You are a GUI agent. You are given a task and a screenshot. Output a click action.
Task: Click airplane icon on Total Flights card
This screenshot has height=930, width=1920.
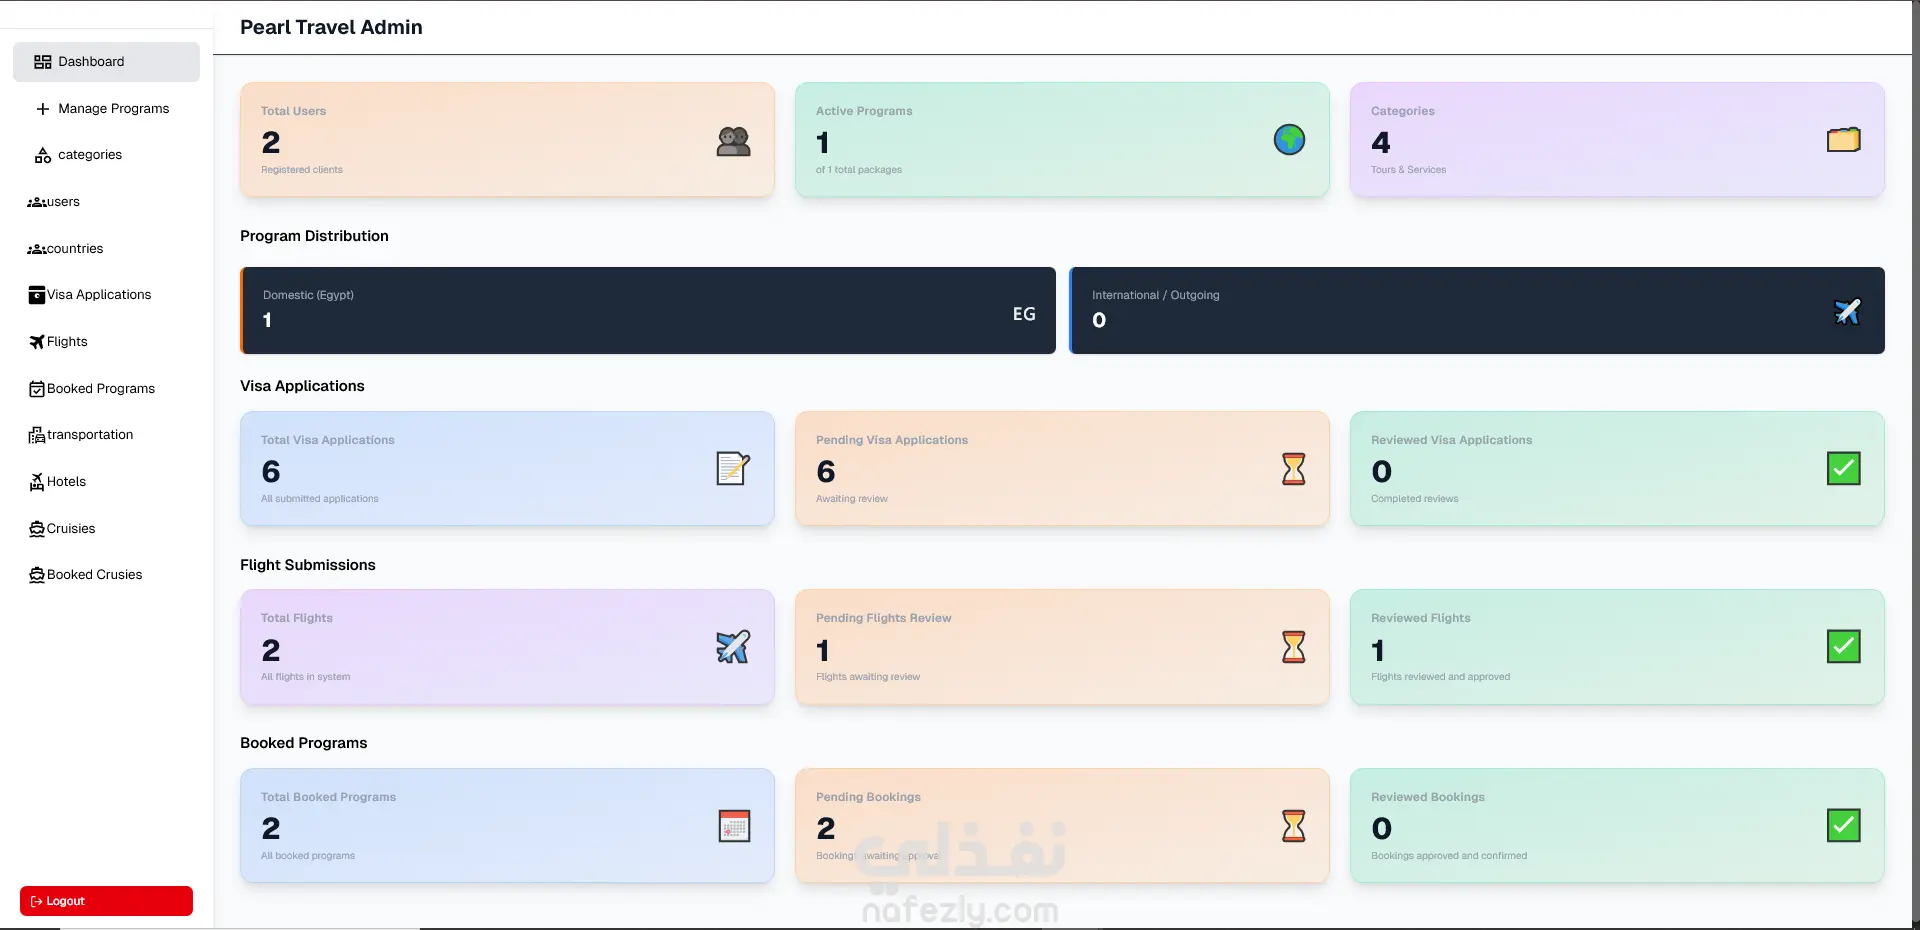pos(733,647)
